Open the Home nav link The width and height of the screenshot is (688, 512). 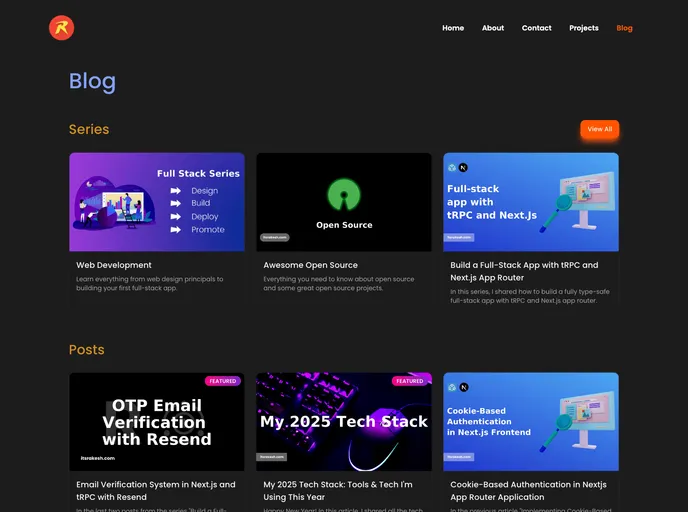pyautogui.click(x=453, y=28)
